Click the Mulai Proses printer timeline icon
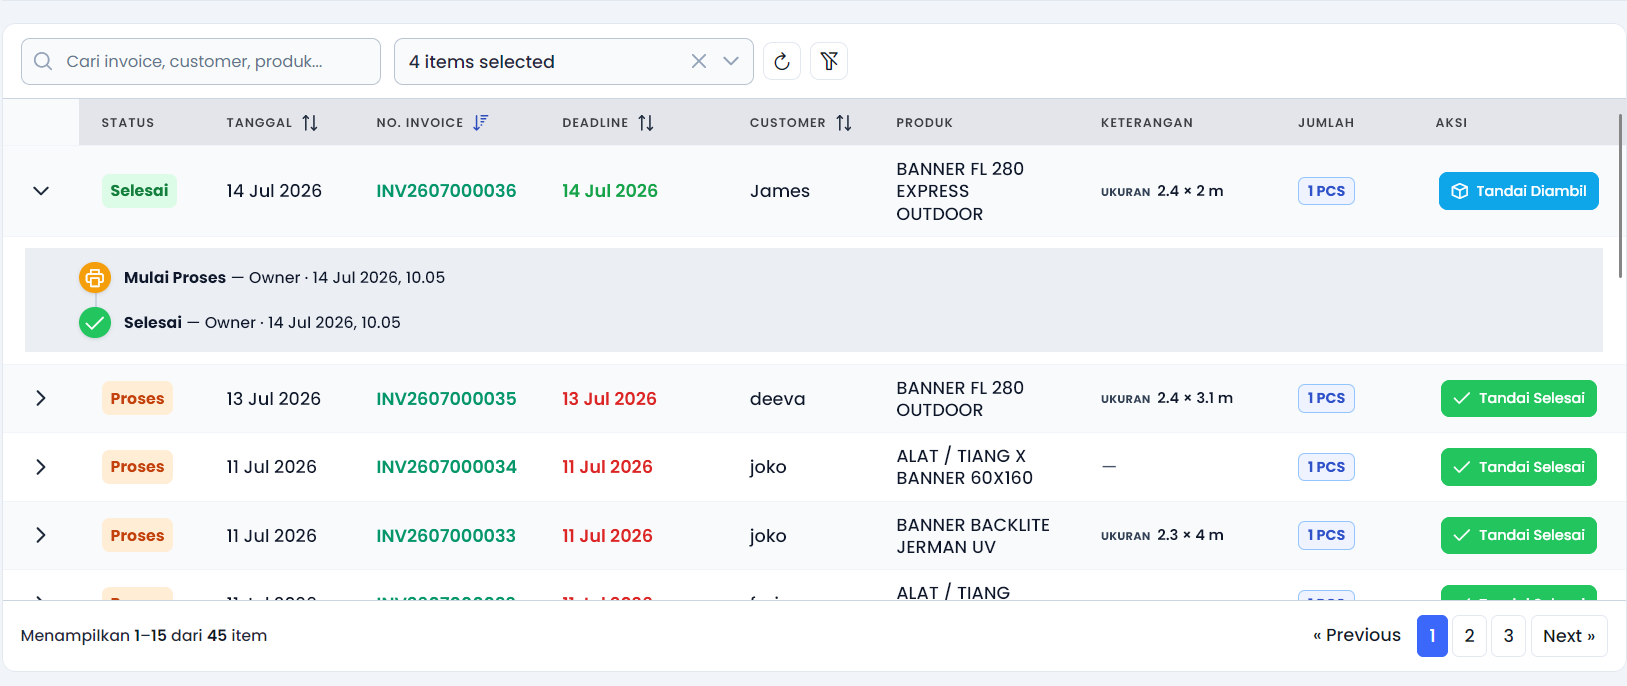Viewport: 1627px width, 686px height. click(95, 278)
